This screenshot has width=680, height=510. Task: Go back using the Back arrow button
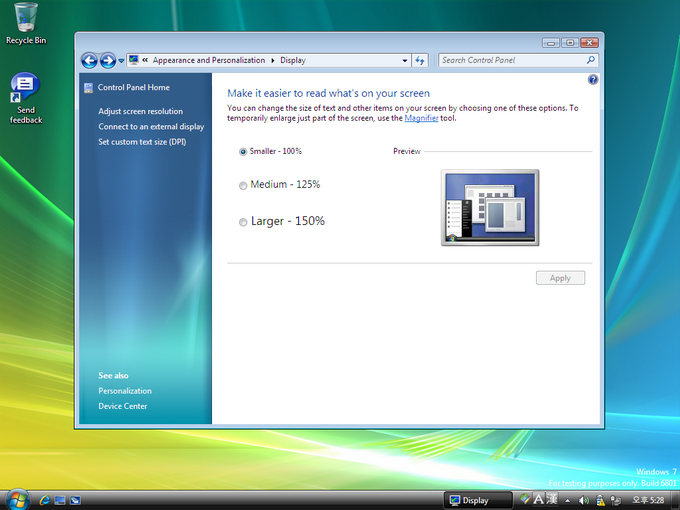coord(89,61)
